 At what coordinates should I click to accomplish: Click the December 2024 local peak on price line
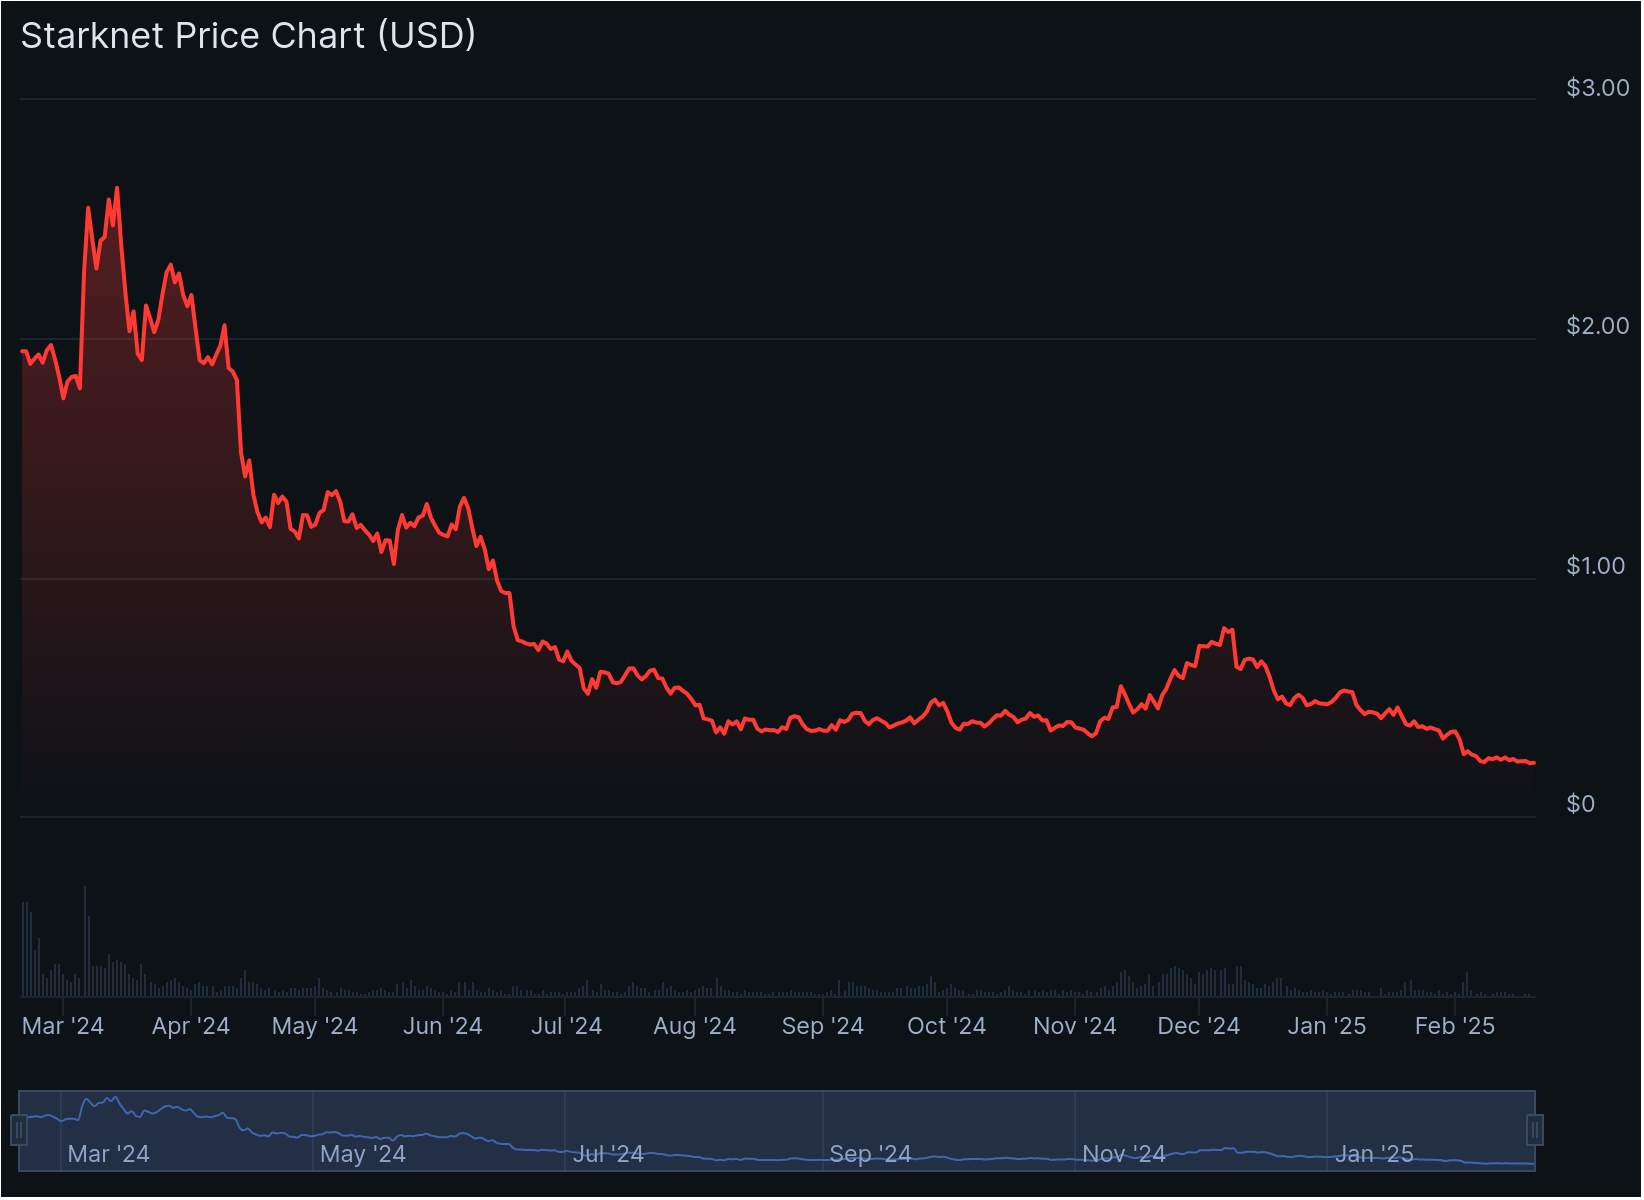1225,628
